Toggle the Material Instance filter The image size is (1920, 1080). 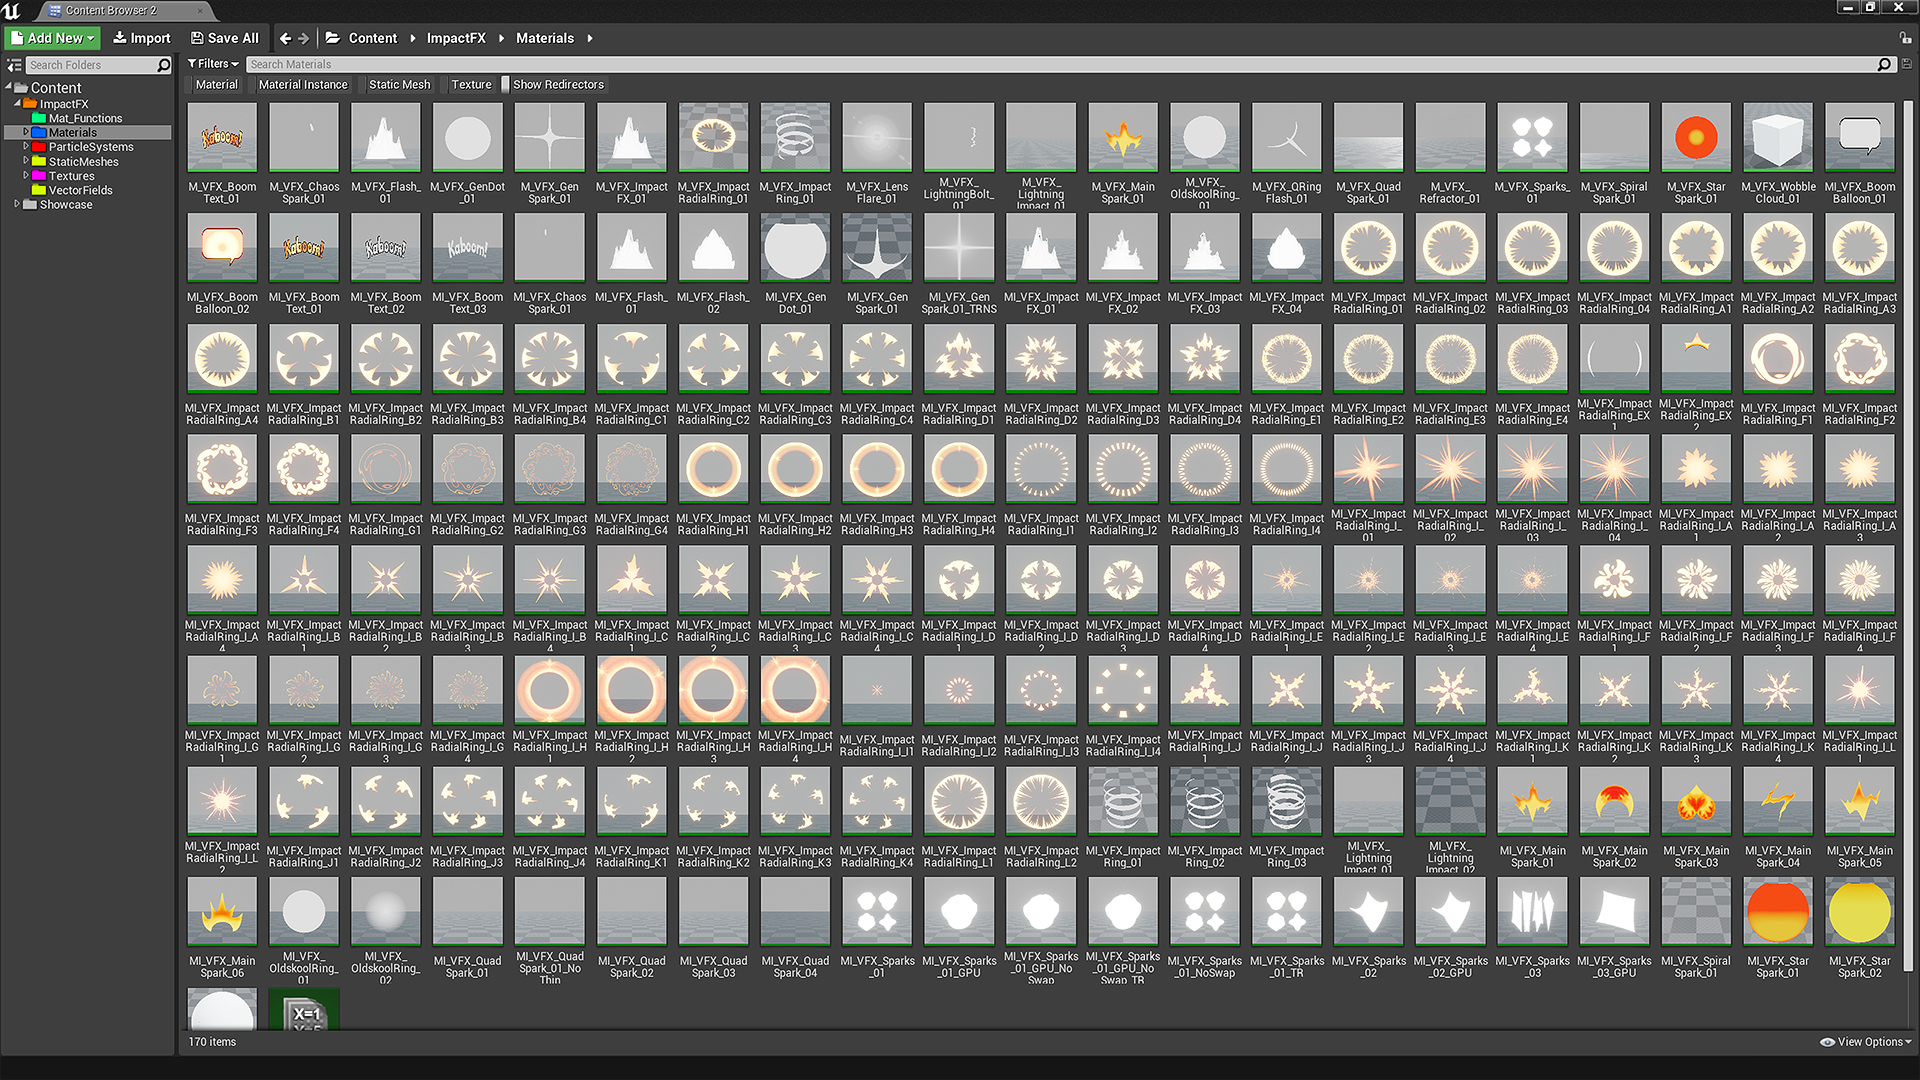click(300, 85)
